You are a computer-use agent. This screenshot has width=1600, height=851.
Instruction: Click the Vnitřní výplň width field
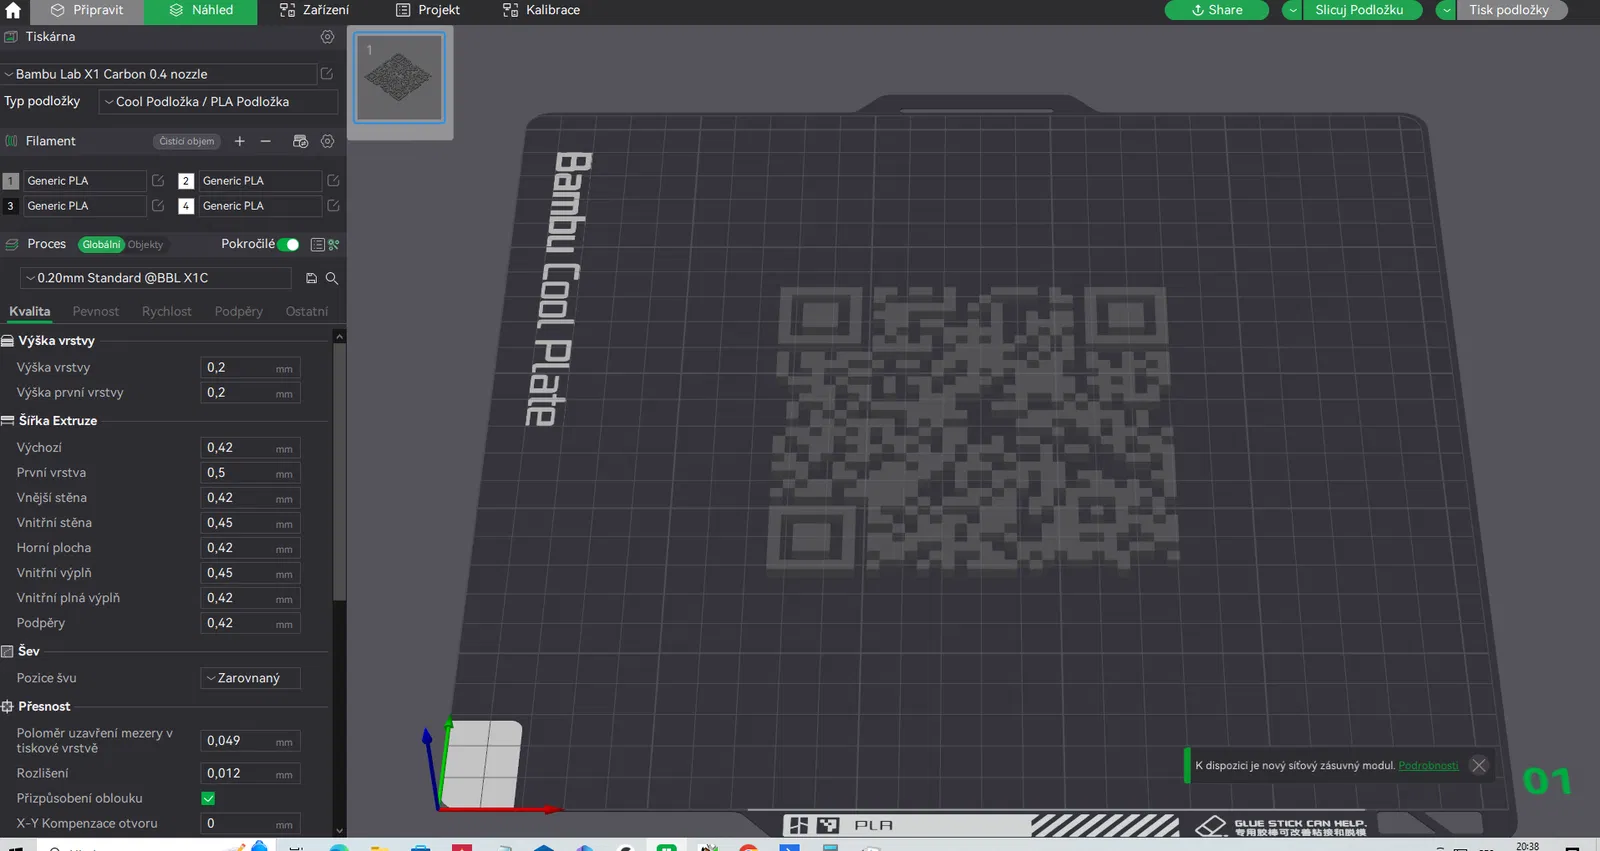tap(250, 573)
